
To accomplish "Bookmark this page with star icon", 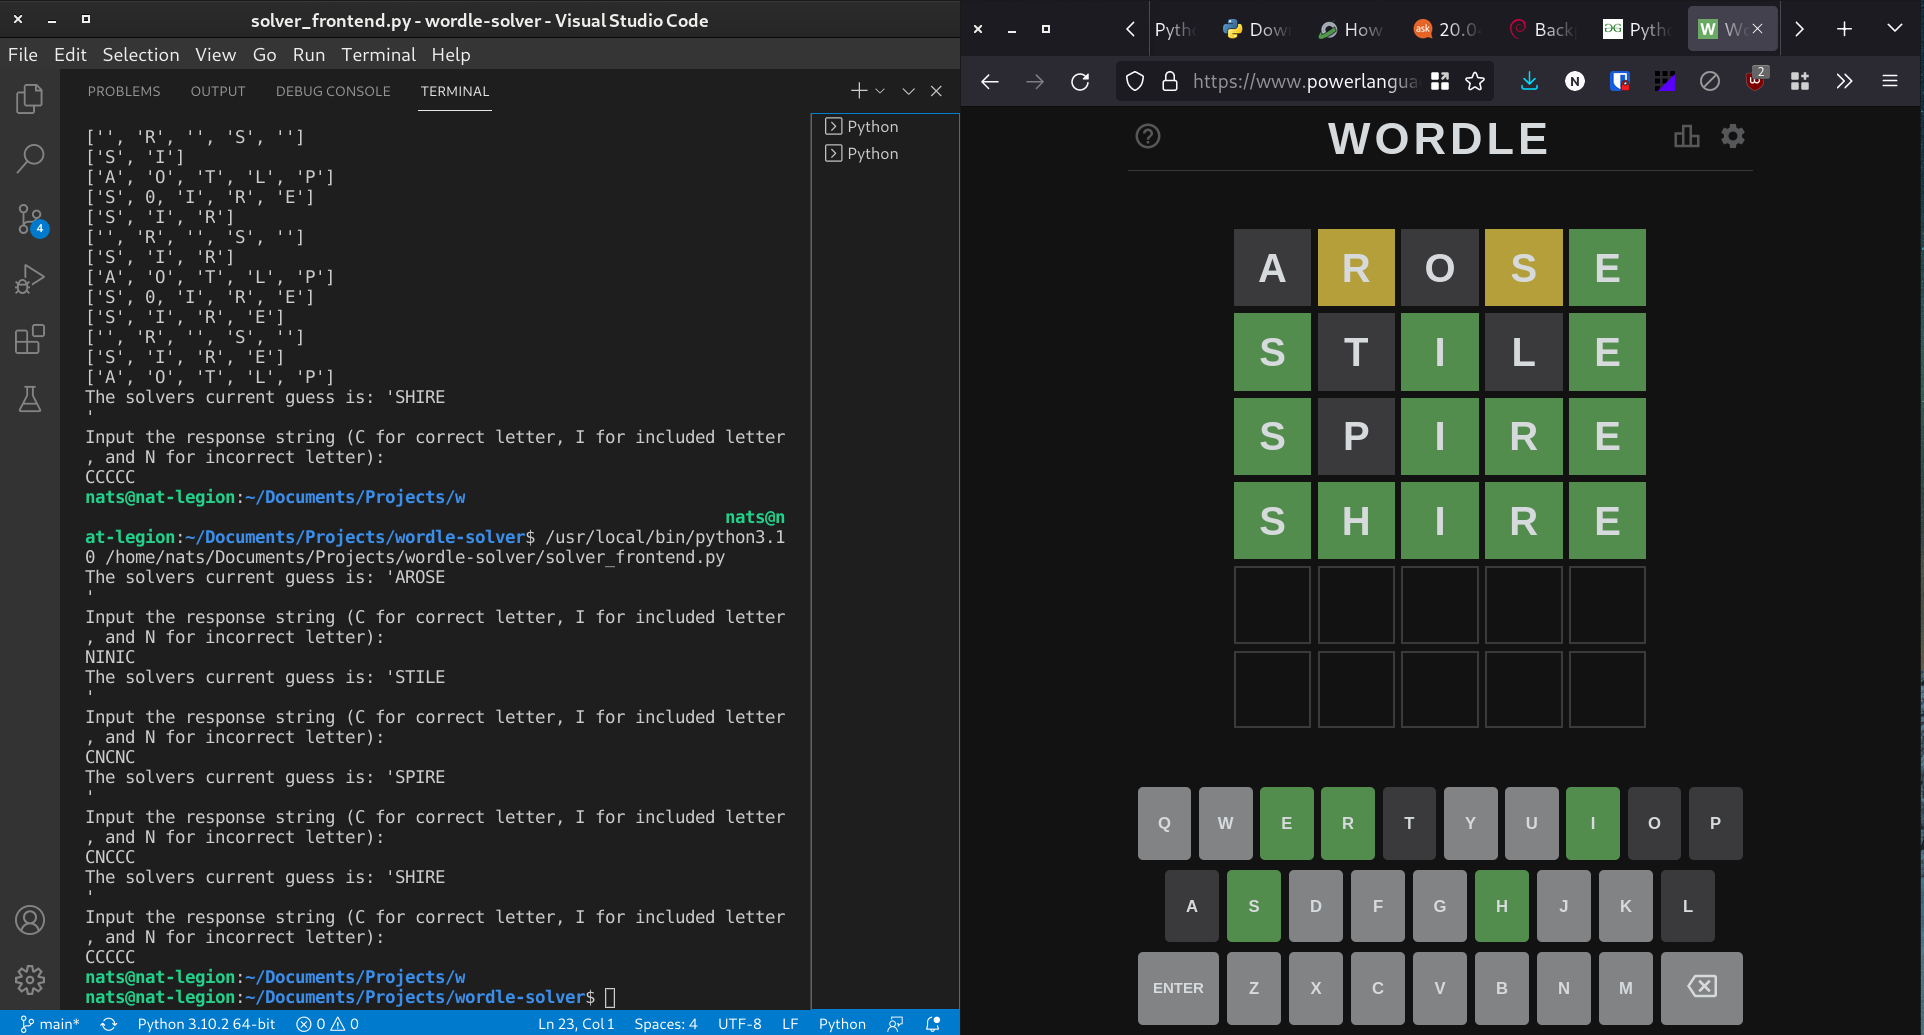I will (1475, 82).
